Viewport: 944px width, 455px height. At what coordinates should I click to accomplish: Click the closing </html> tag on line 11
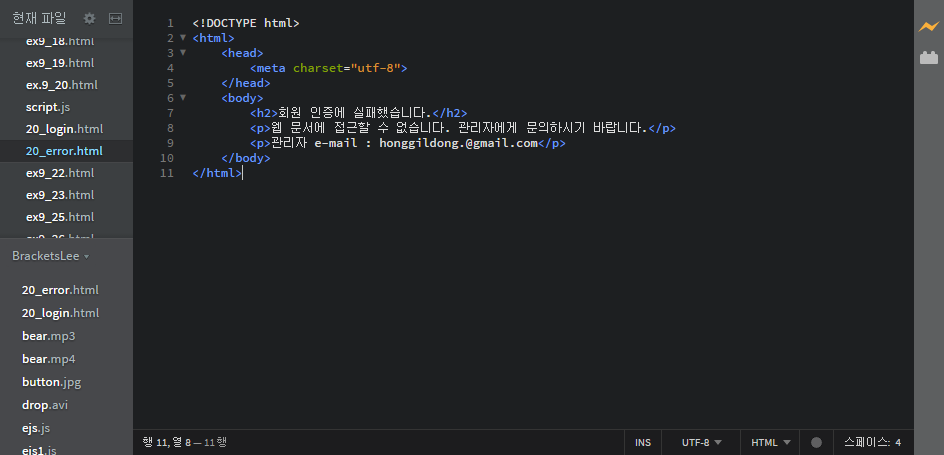[x=217, y=173]
